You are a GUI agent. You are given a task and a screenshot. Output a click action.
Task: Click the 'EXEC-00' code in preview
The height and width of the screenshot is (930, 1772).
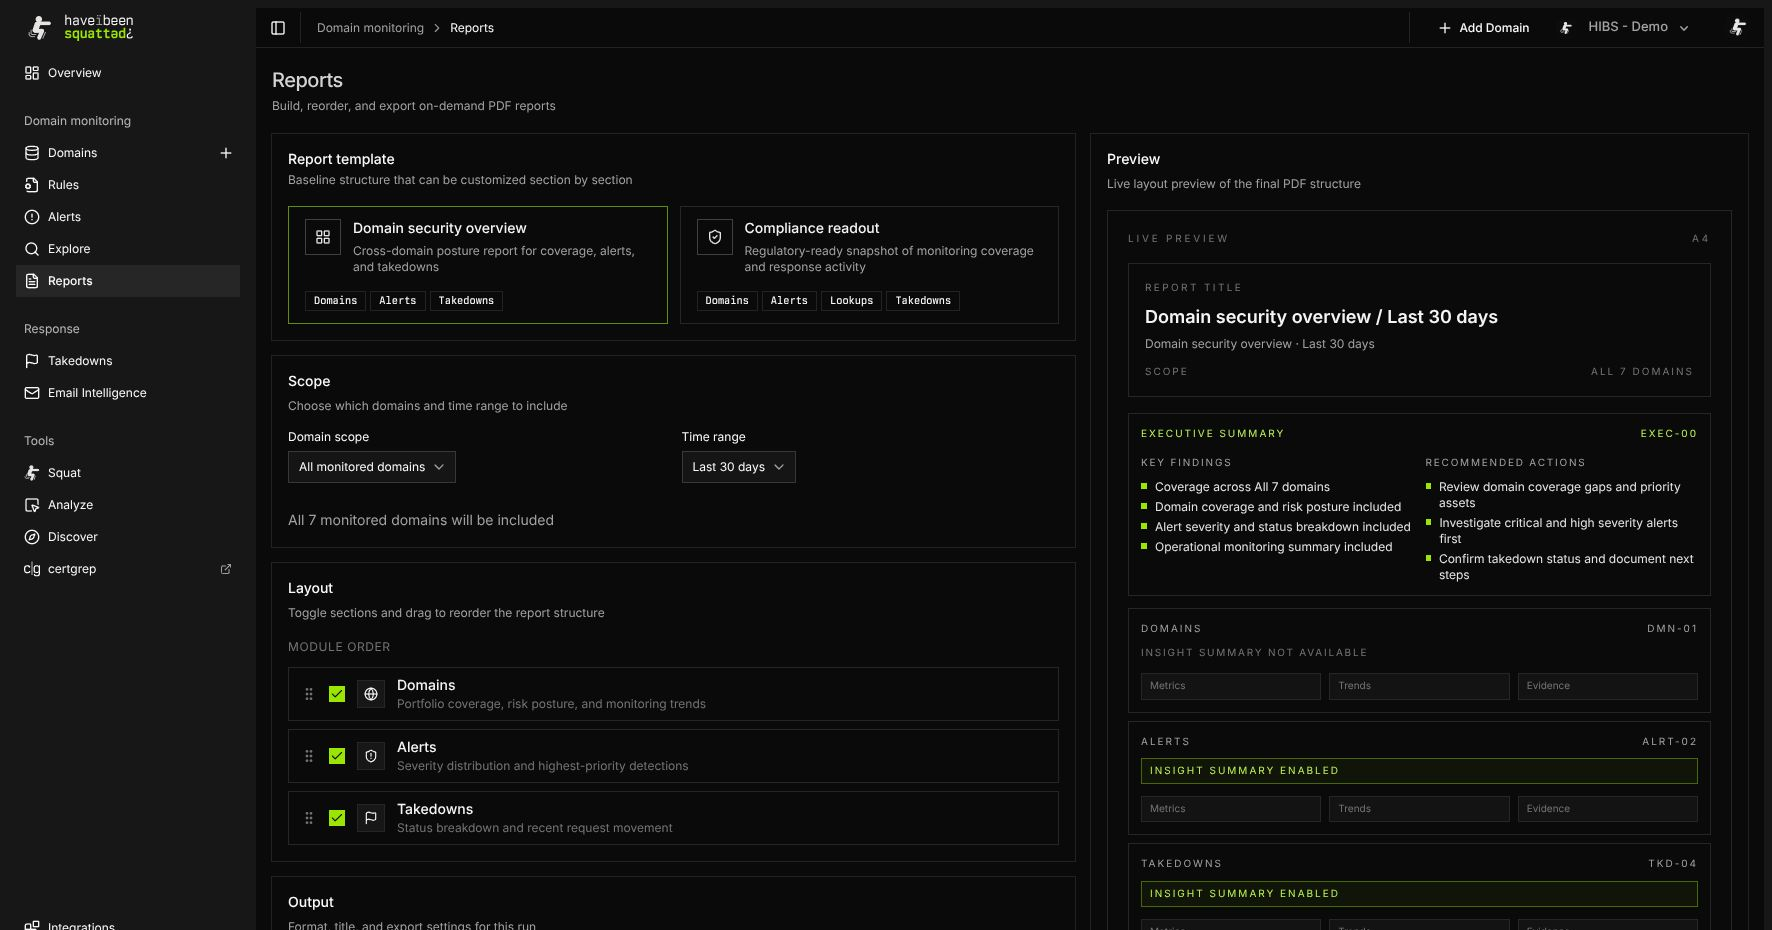coord(1669,434)
